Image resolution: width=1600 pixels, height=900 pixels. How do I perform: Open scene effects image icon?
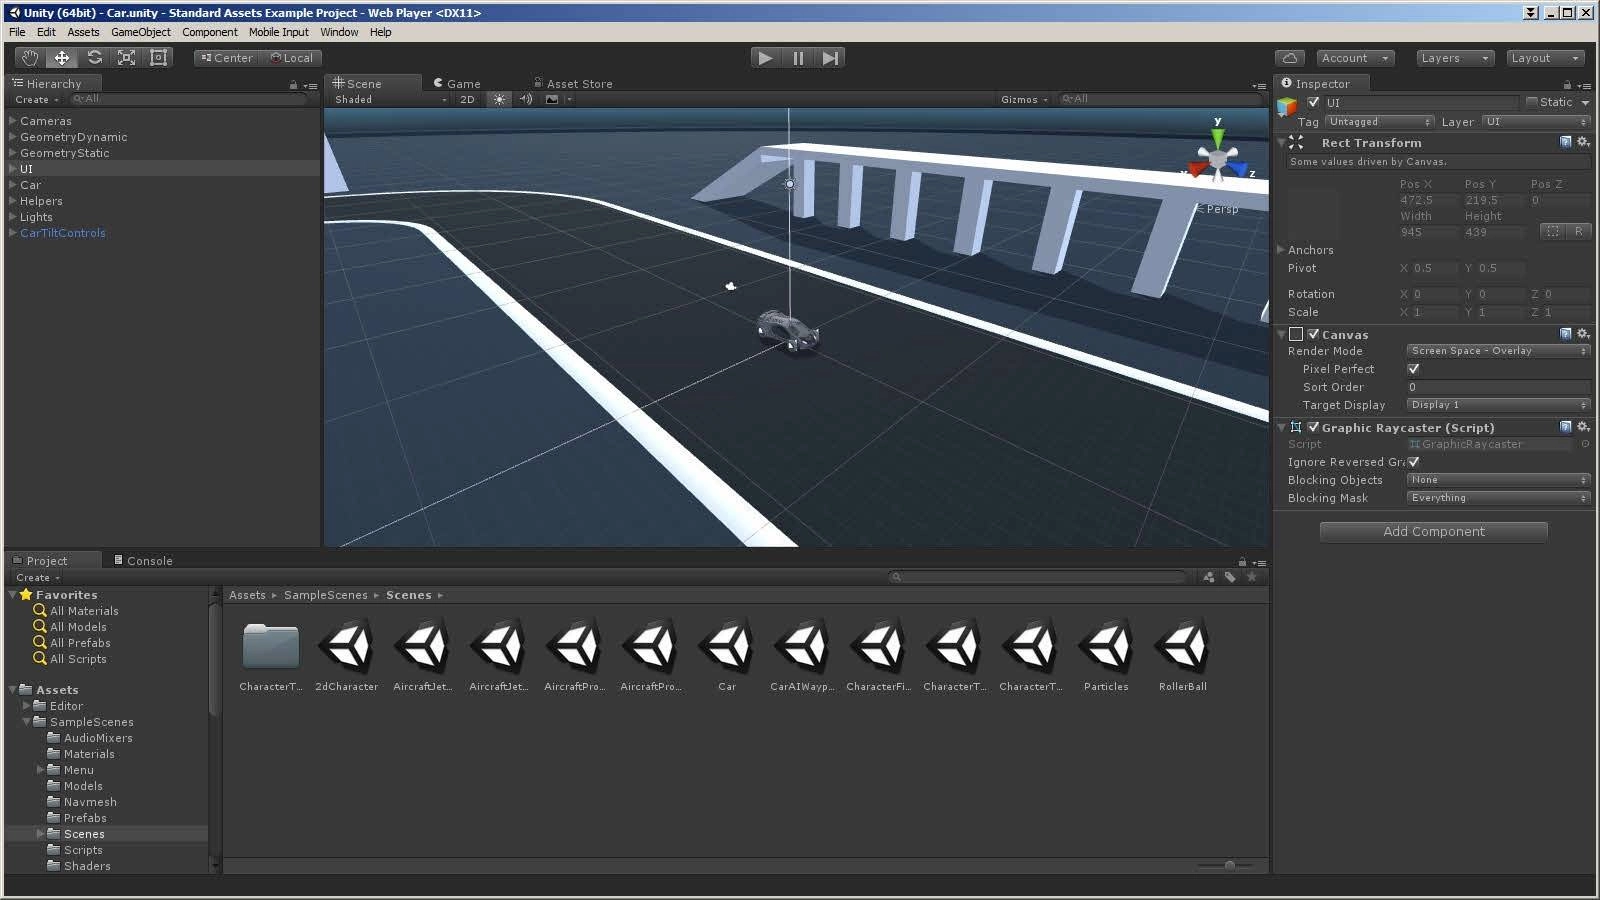[x=552, y=99]
